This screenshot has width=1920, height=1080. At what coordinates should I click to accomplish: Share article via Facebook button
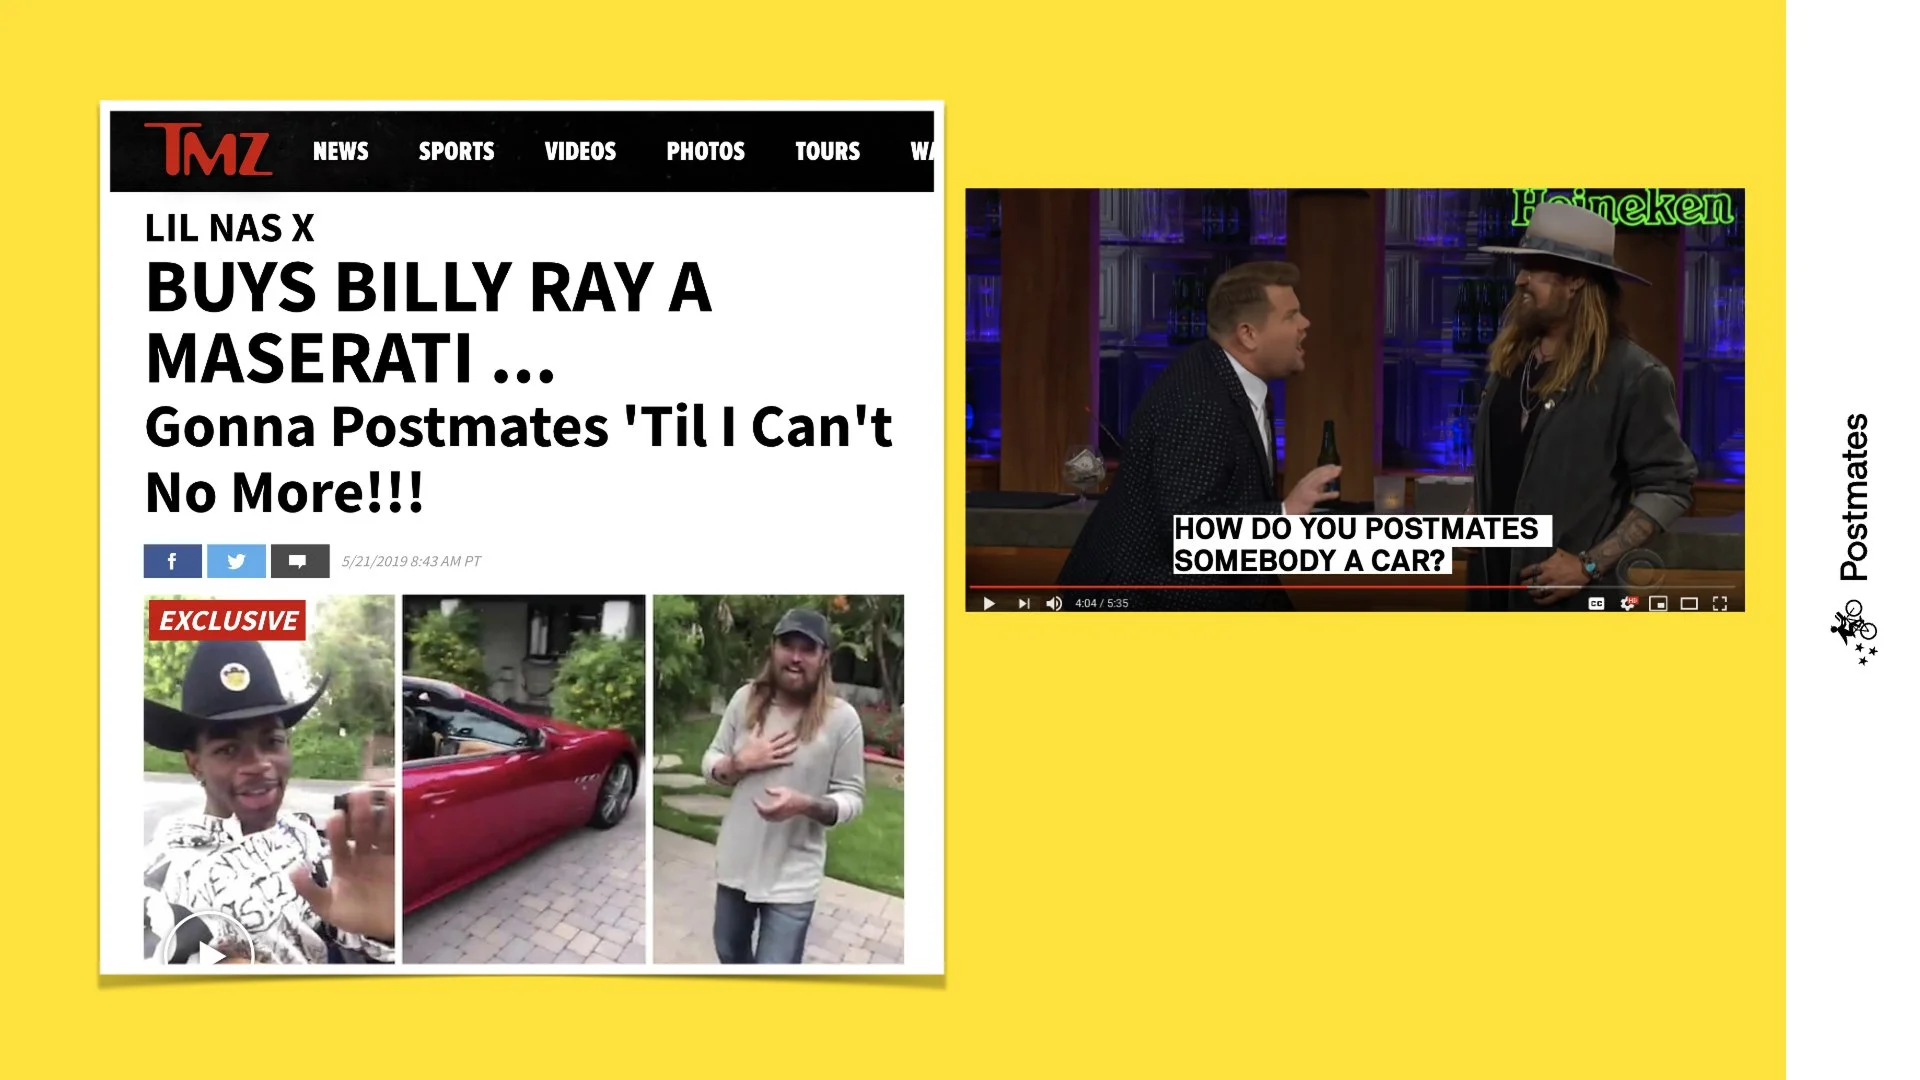tap(172, 561)
